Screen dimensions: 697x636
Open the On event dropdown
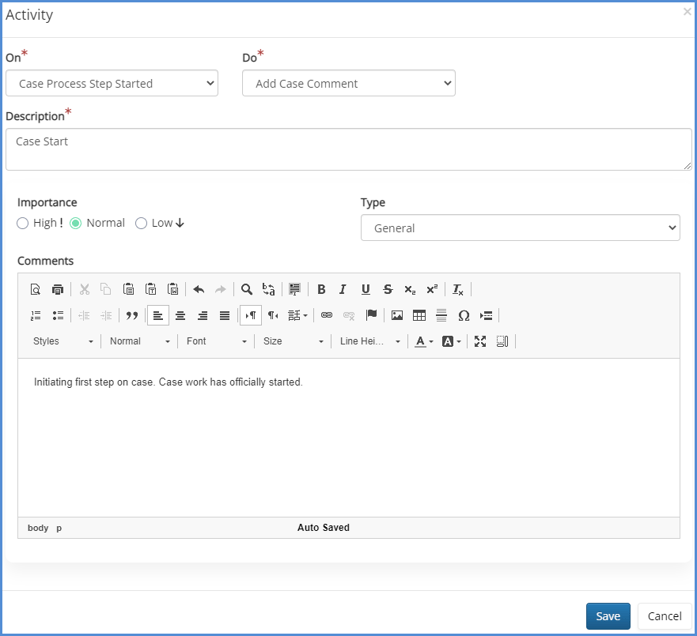tap(111, 84)
